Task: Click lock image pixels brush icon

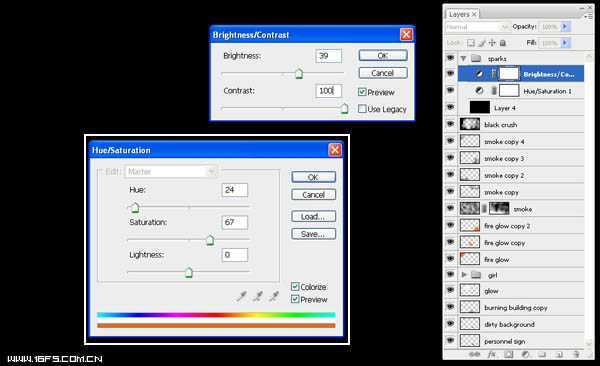Action: pyautogui.click(x=483, y=43)
